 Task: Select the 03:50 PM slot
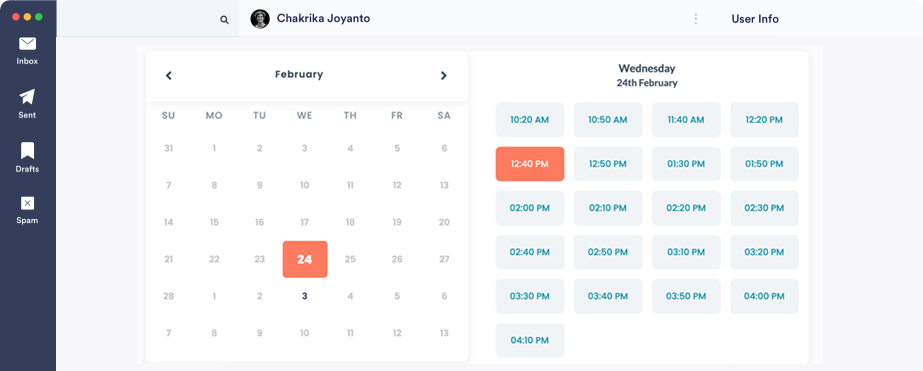(x=686, y=296)
